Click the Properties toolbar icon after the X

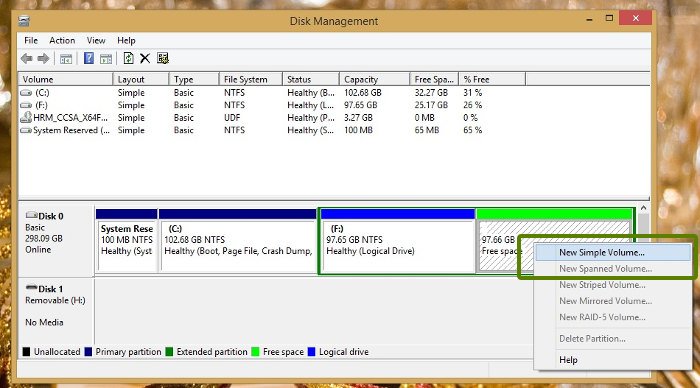[163, 58]
